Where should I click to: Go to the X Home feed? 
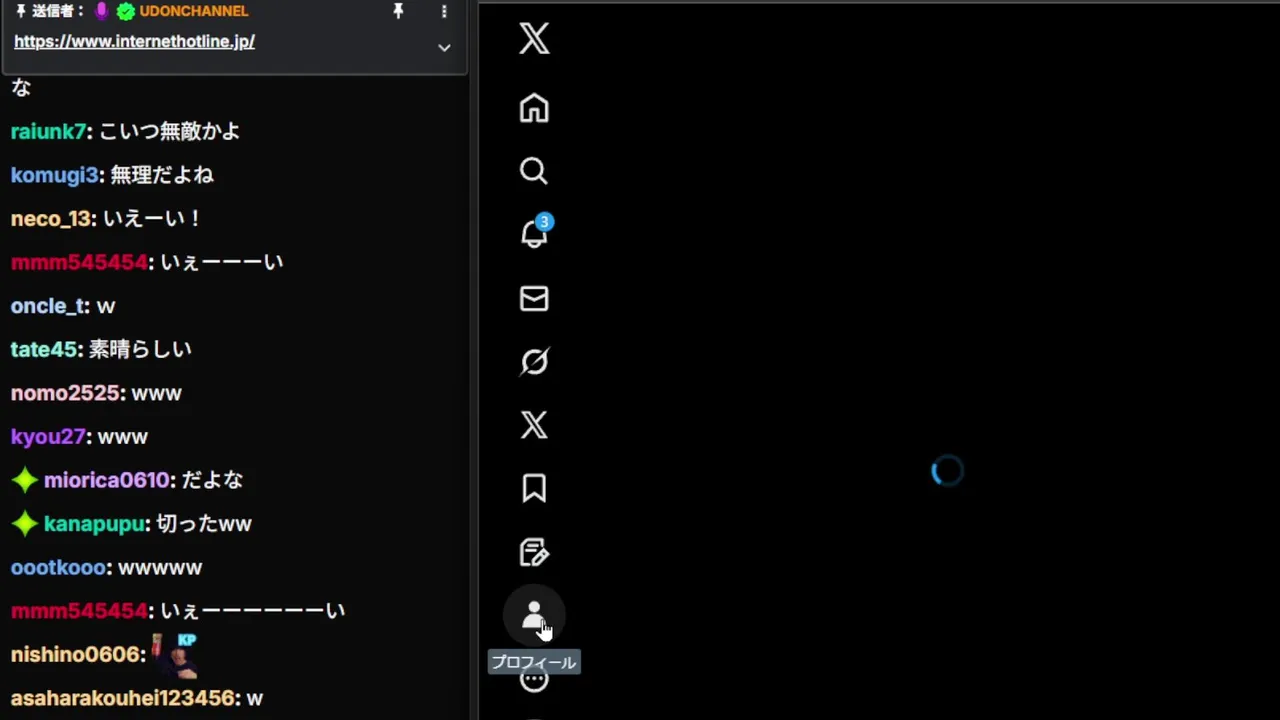534,108
